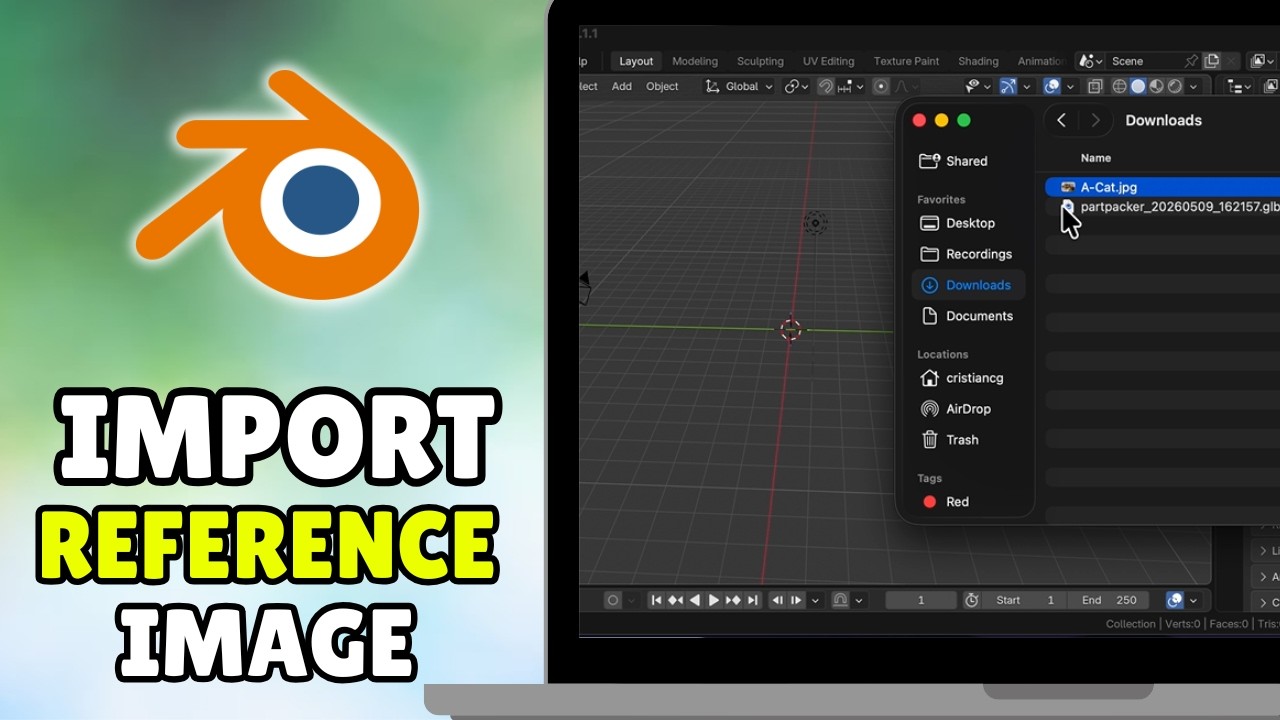Image resolution: width=1280 pixels, height=720 pixels.
Task: Open the Global transform orientation dropdown
Action: pyautogui.click(x=740, y=86)
